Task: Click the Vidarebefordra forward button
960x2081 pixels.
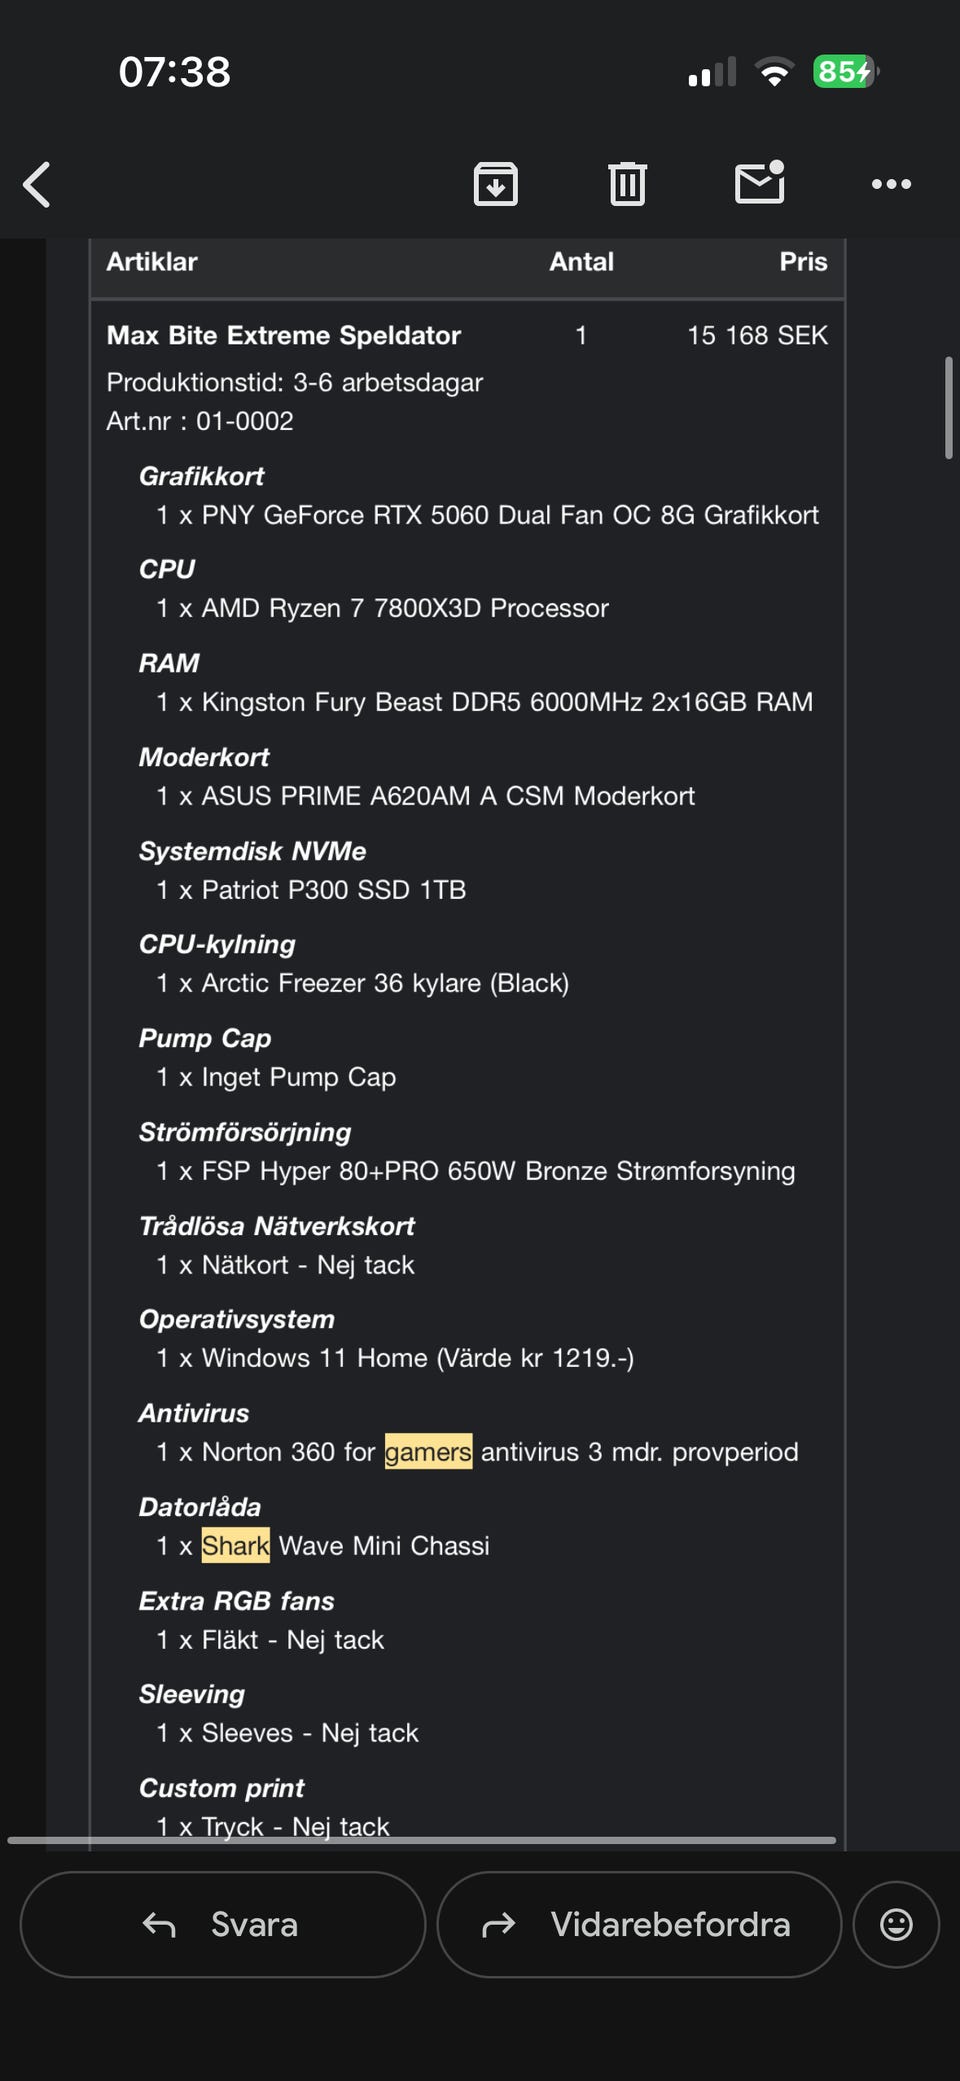Action: point(639,1924)
